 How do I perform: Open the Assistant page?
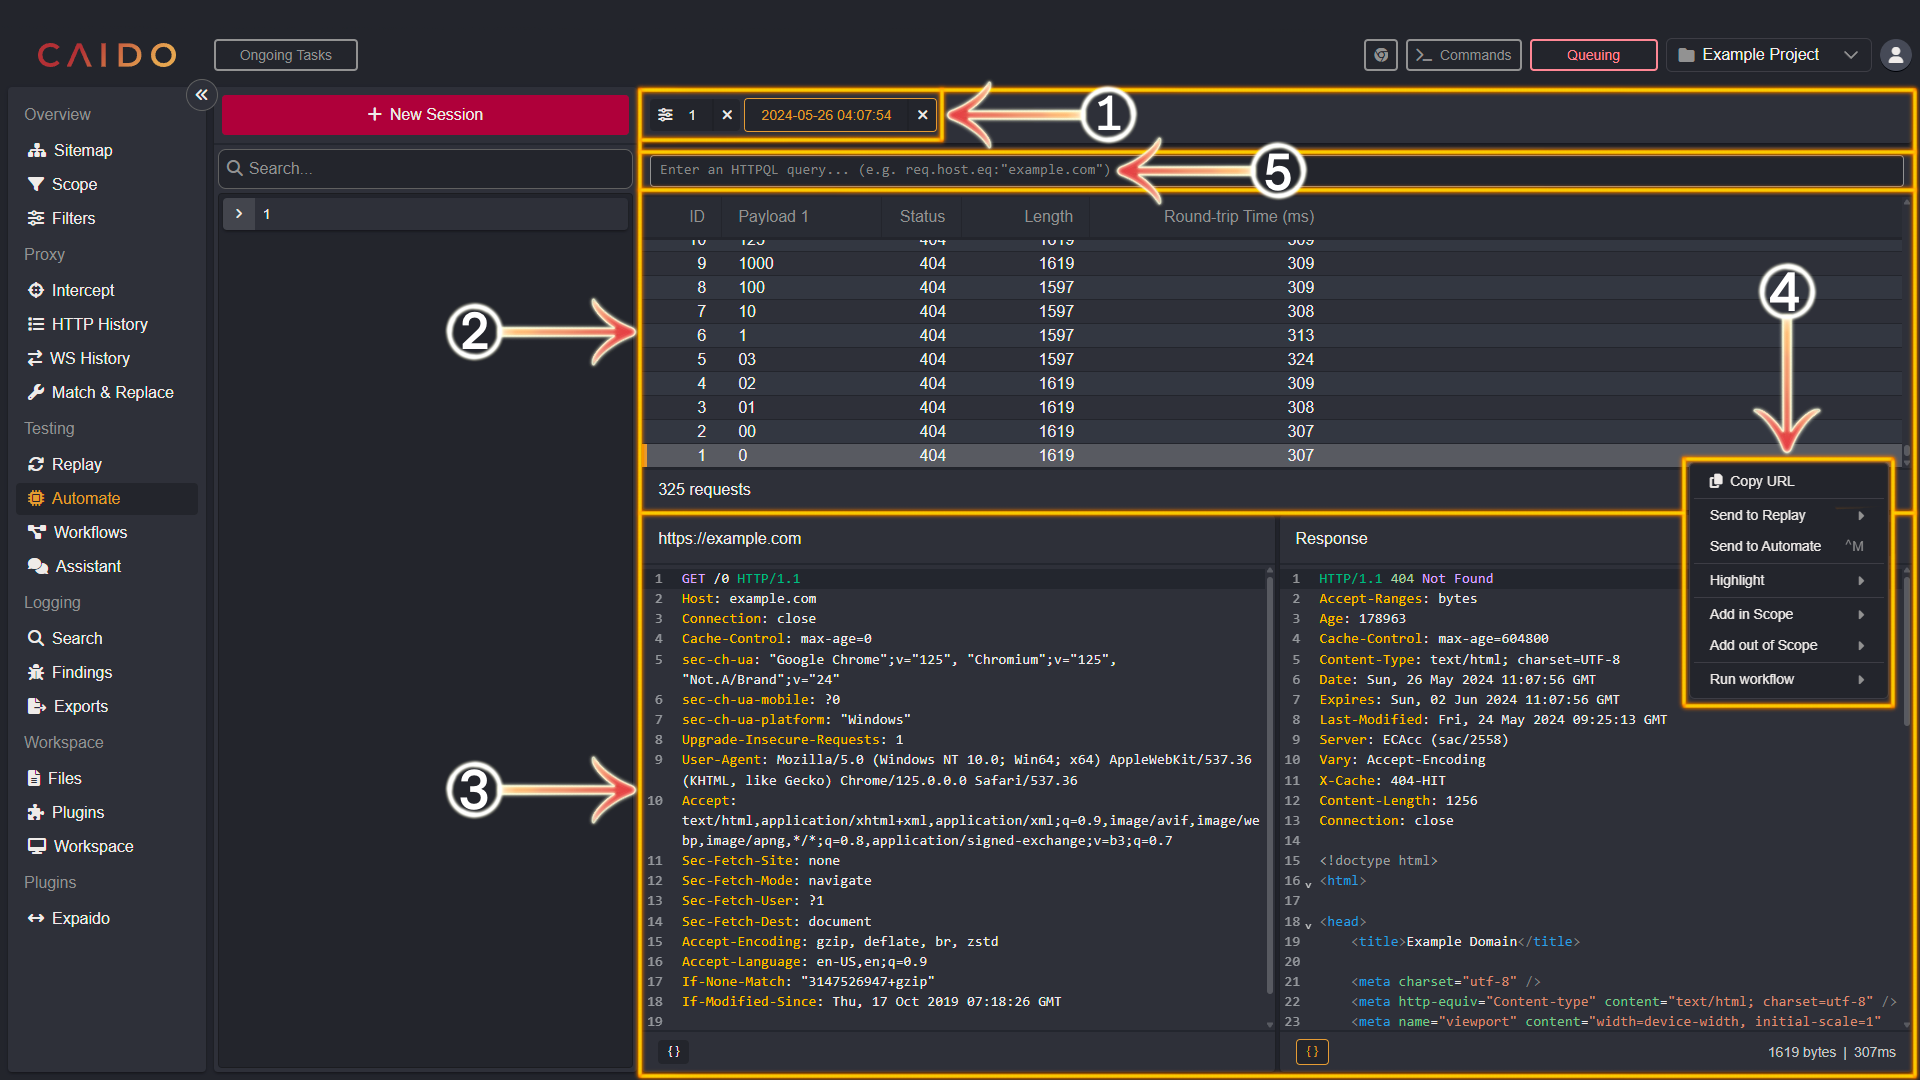(x=74, y=566)
